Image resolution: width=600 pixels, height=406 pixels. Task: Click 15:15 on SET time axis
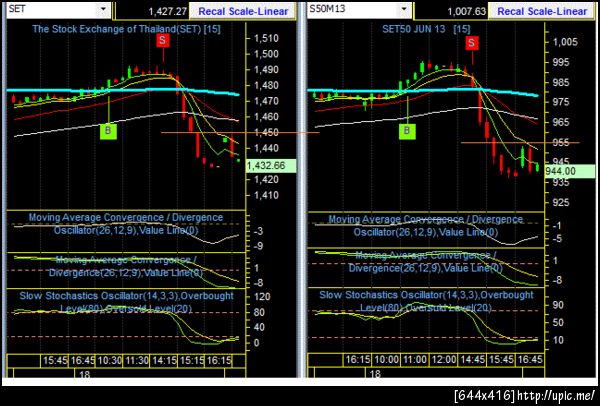(191, 360)
